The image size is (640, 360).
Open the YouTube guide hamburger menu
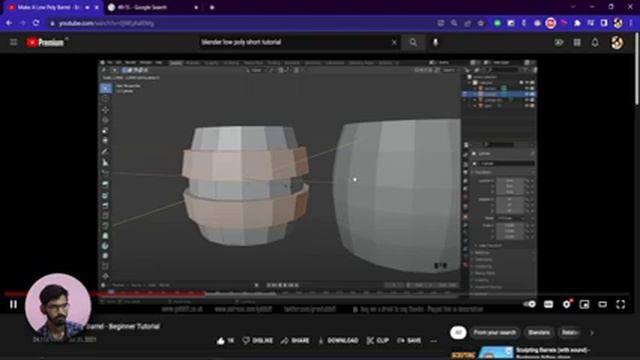click(13, 42)
